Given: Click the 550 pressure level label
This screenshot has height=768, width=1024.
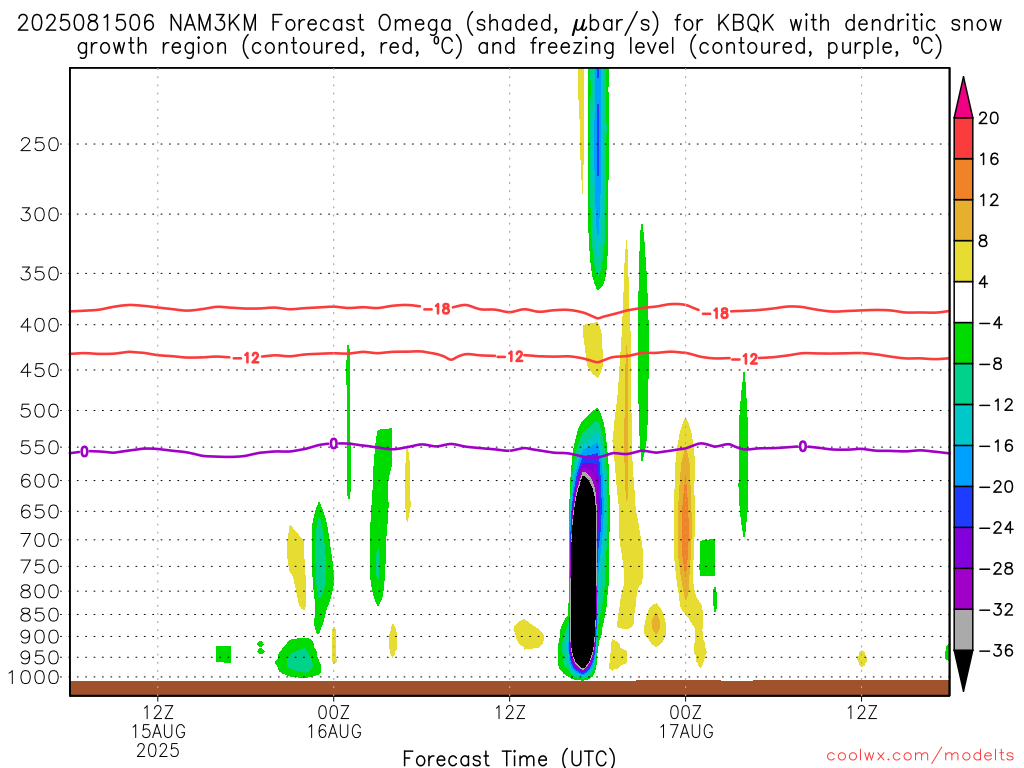Looking at the screenshot, I should point(40,447).
